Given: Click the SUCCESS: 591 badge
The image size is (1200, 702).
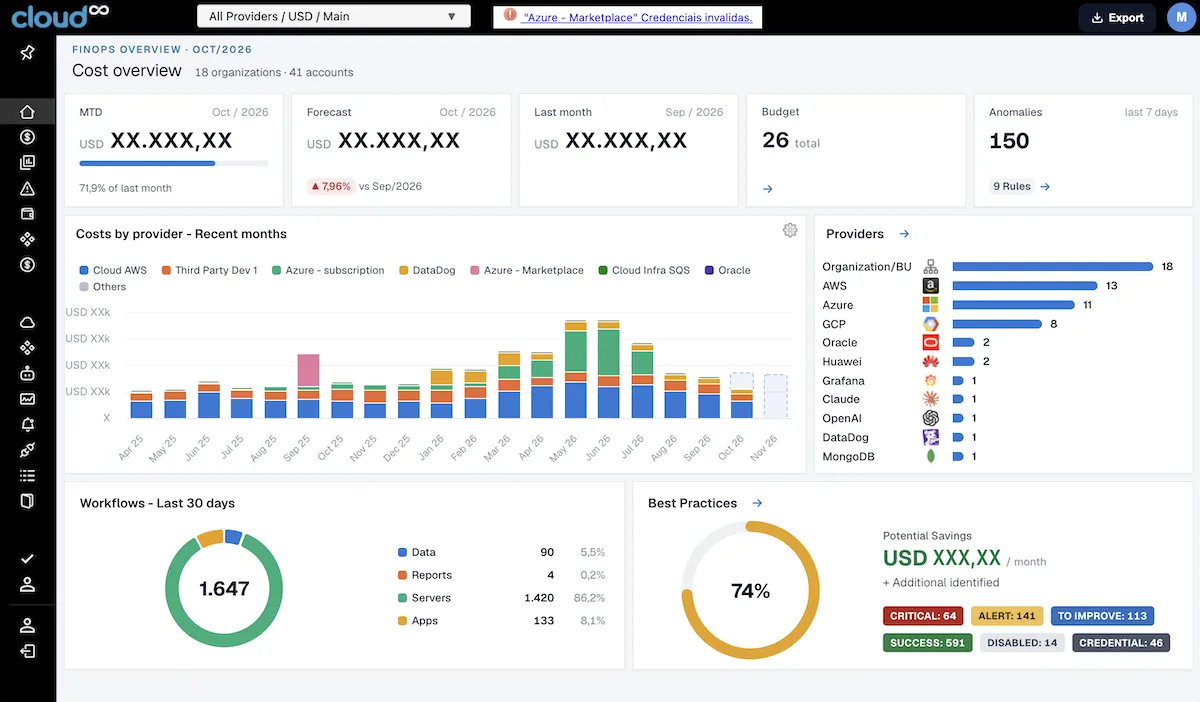Looking at the screenshot, I should (927, 643).
